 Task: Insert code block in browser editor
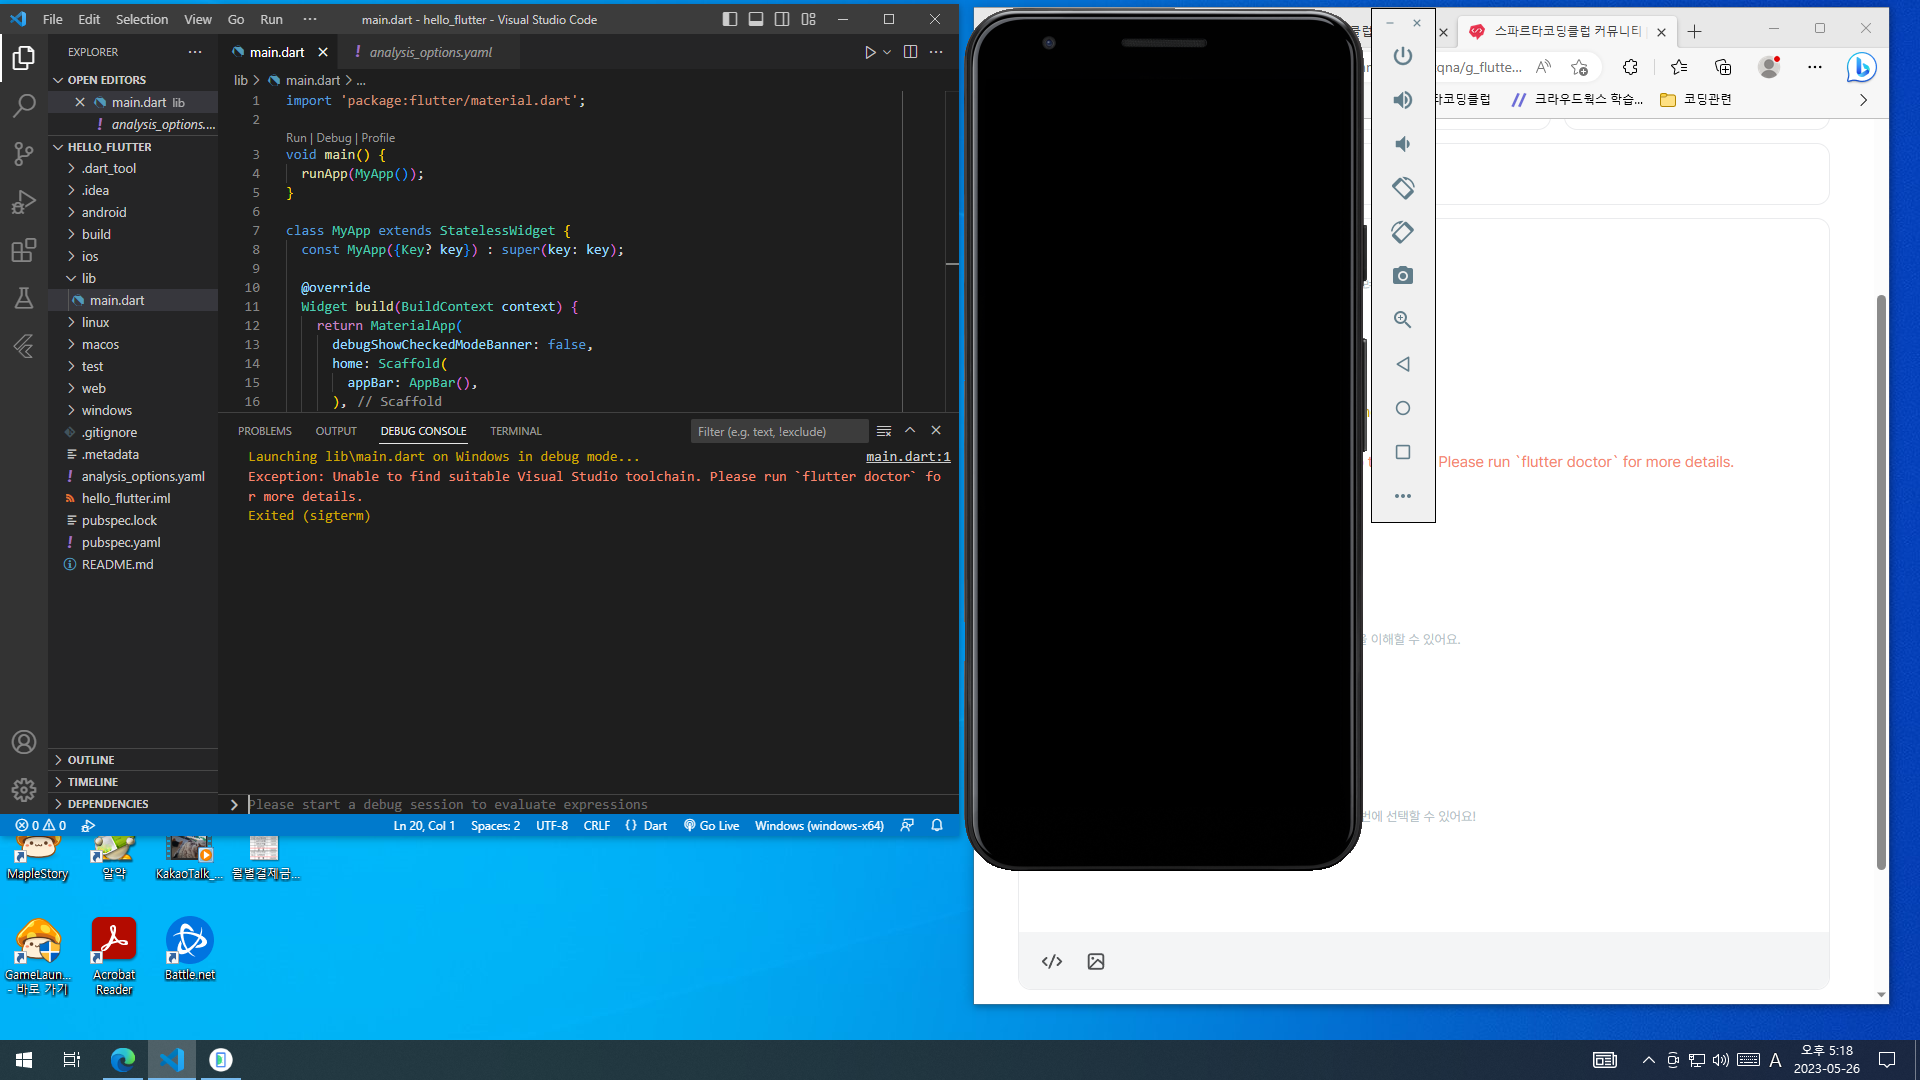[1052, 961]
